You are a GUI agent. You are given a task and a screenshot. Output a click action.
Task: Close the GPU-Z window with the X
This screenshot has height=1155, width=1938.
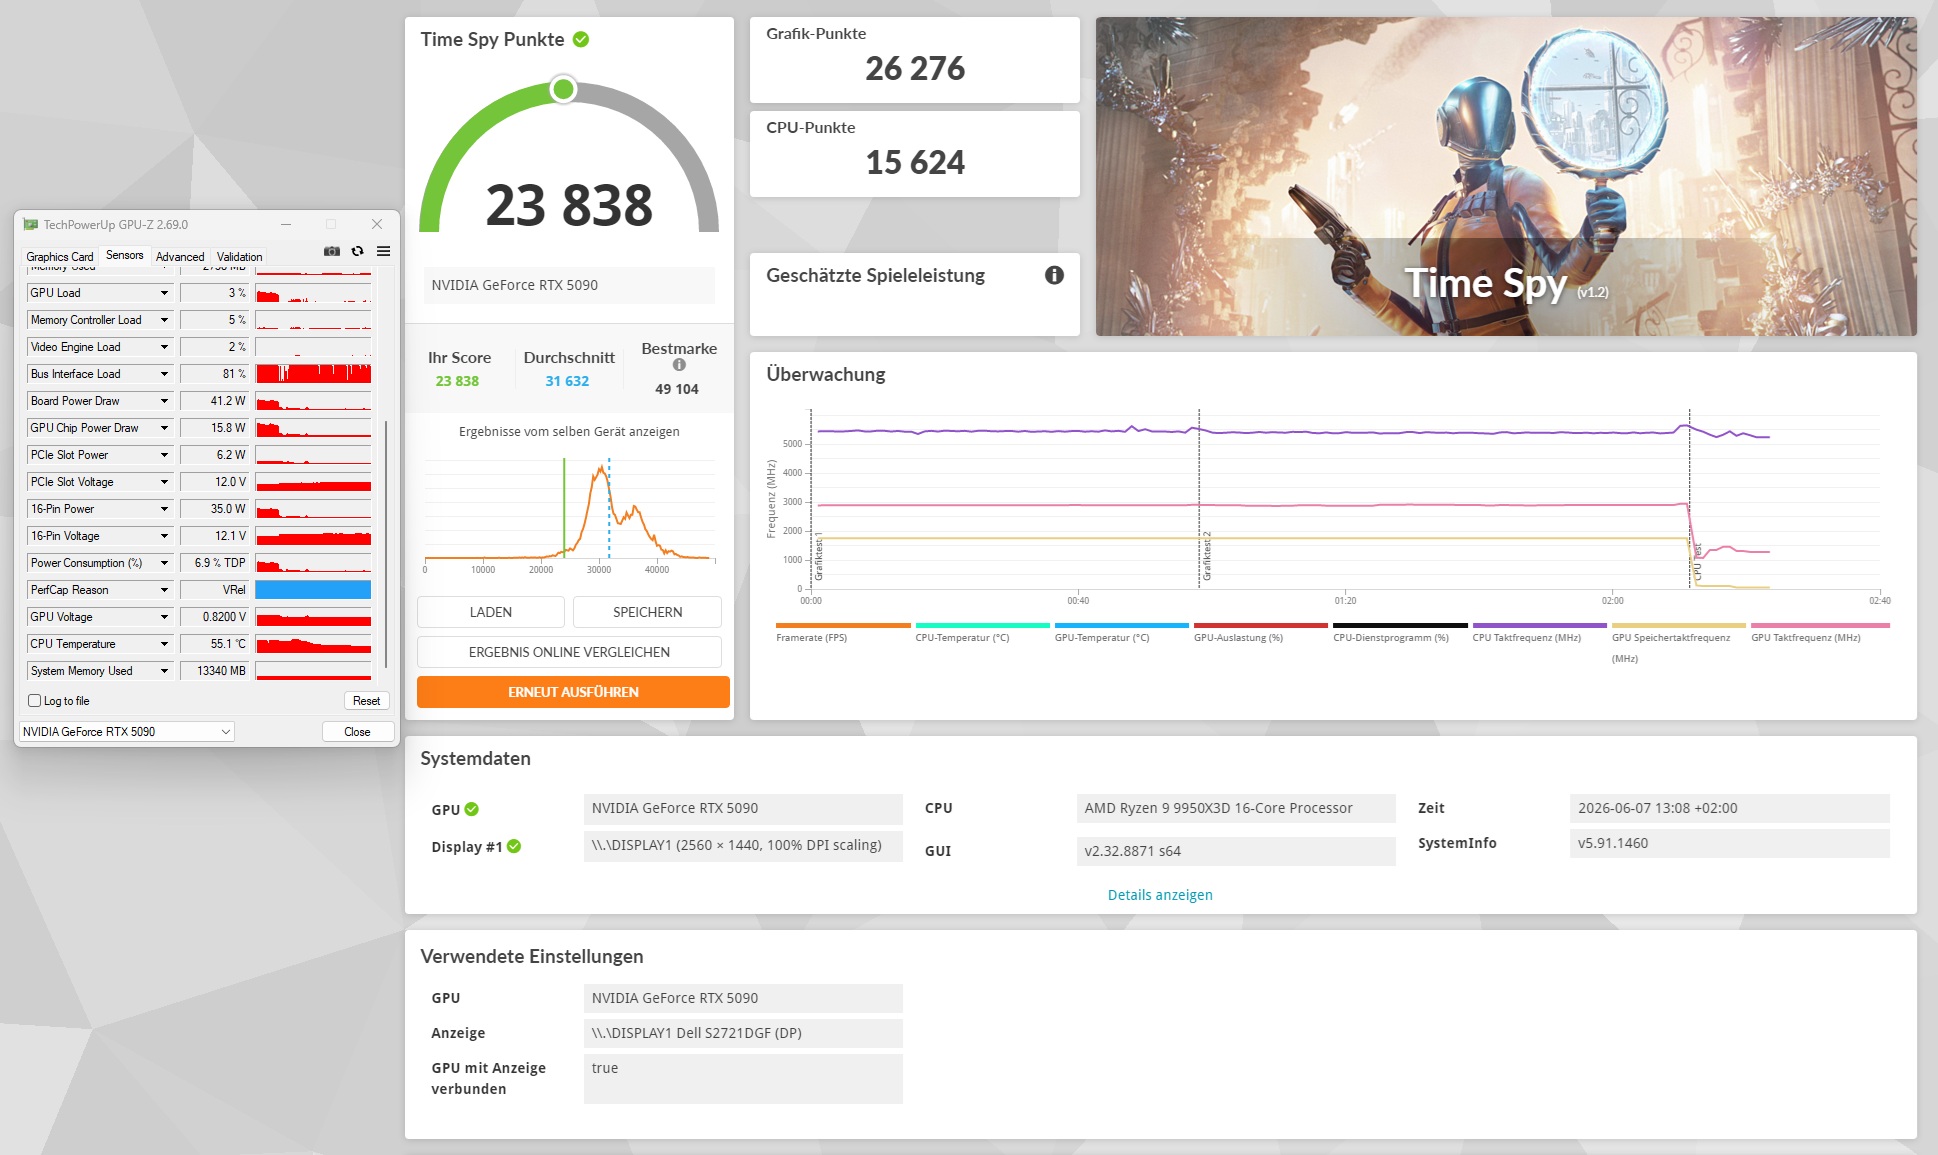[x=377, y=225]
